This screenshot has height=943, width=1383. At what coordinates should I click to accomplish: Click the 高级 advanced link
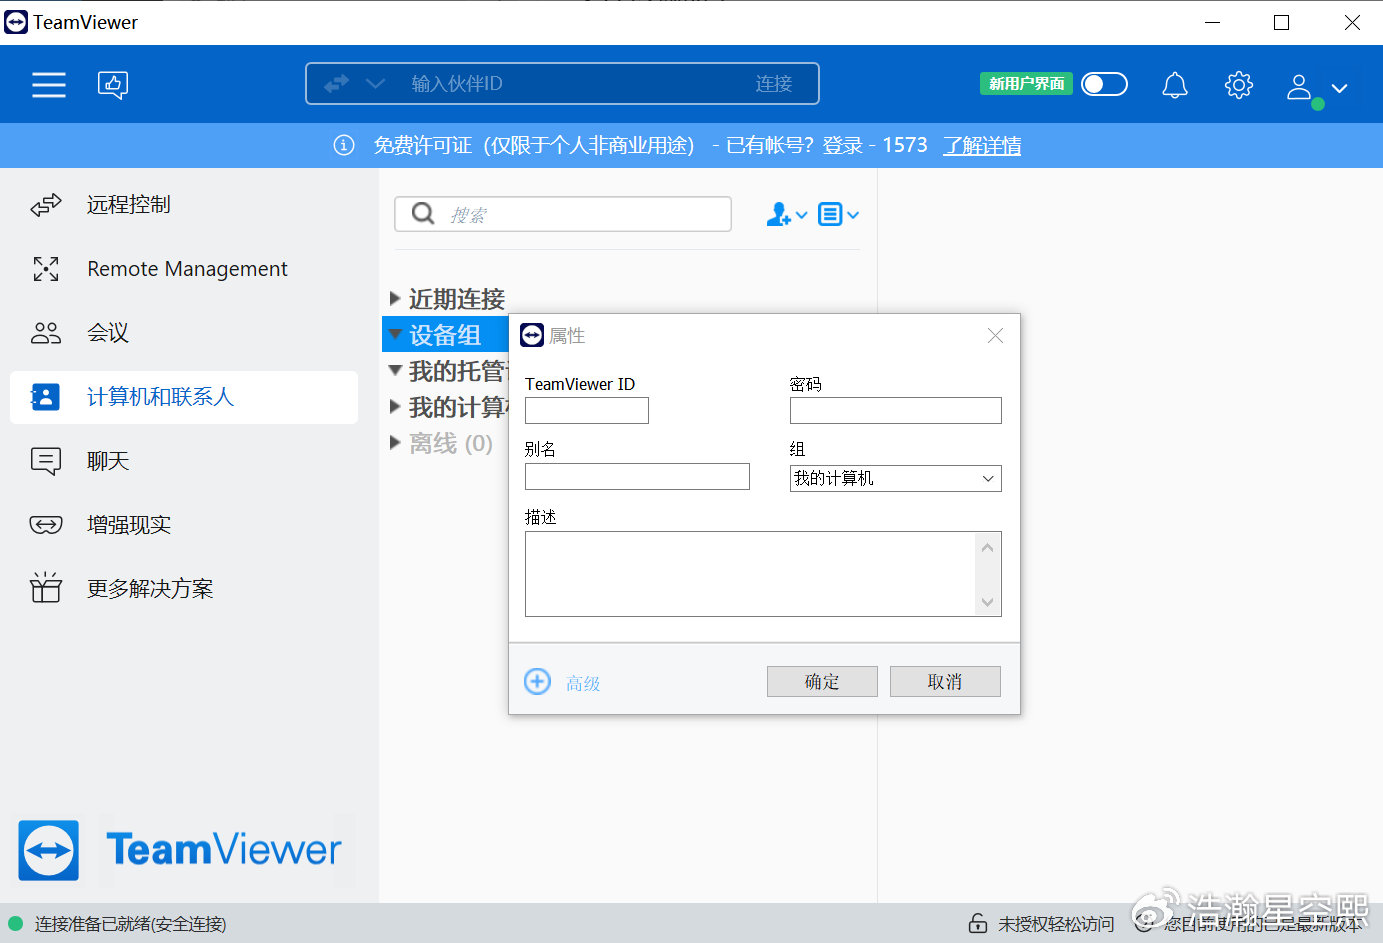coord(583,683)
